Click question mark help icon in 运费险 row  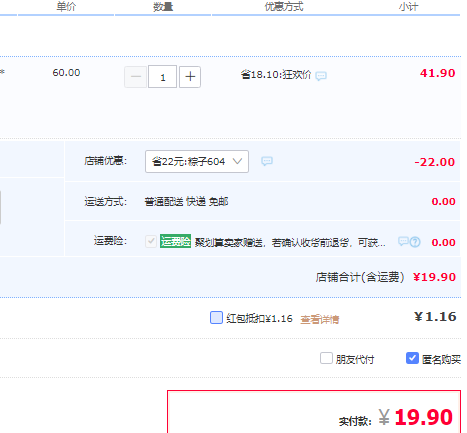[415, 242]
